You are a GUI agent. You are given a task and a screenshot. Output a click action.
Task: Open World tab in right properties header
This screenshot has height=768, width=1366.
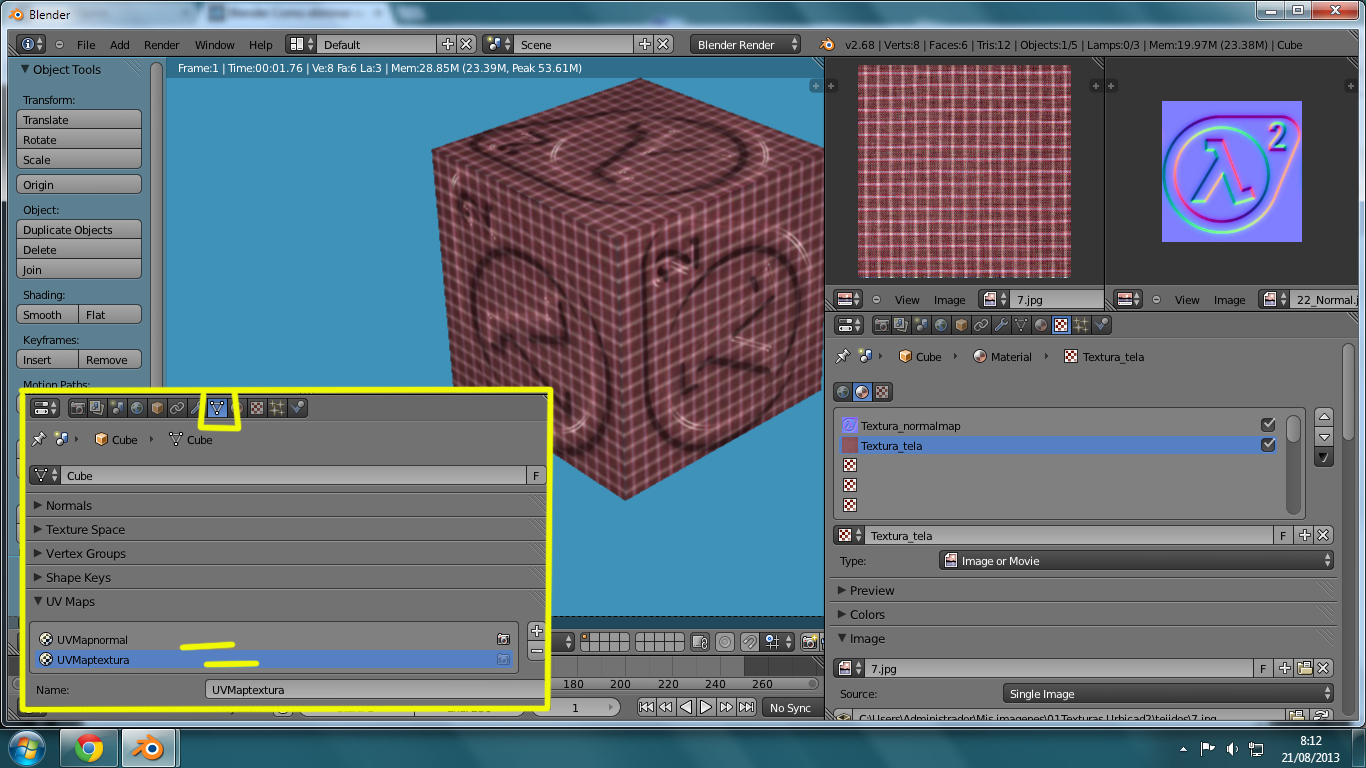click(x=941, y=325)
